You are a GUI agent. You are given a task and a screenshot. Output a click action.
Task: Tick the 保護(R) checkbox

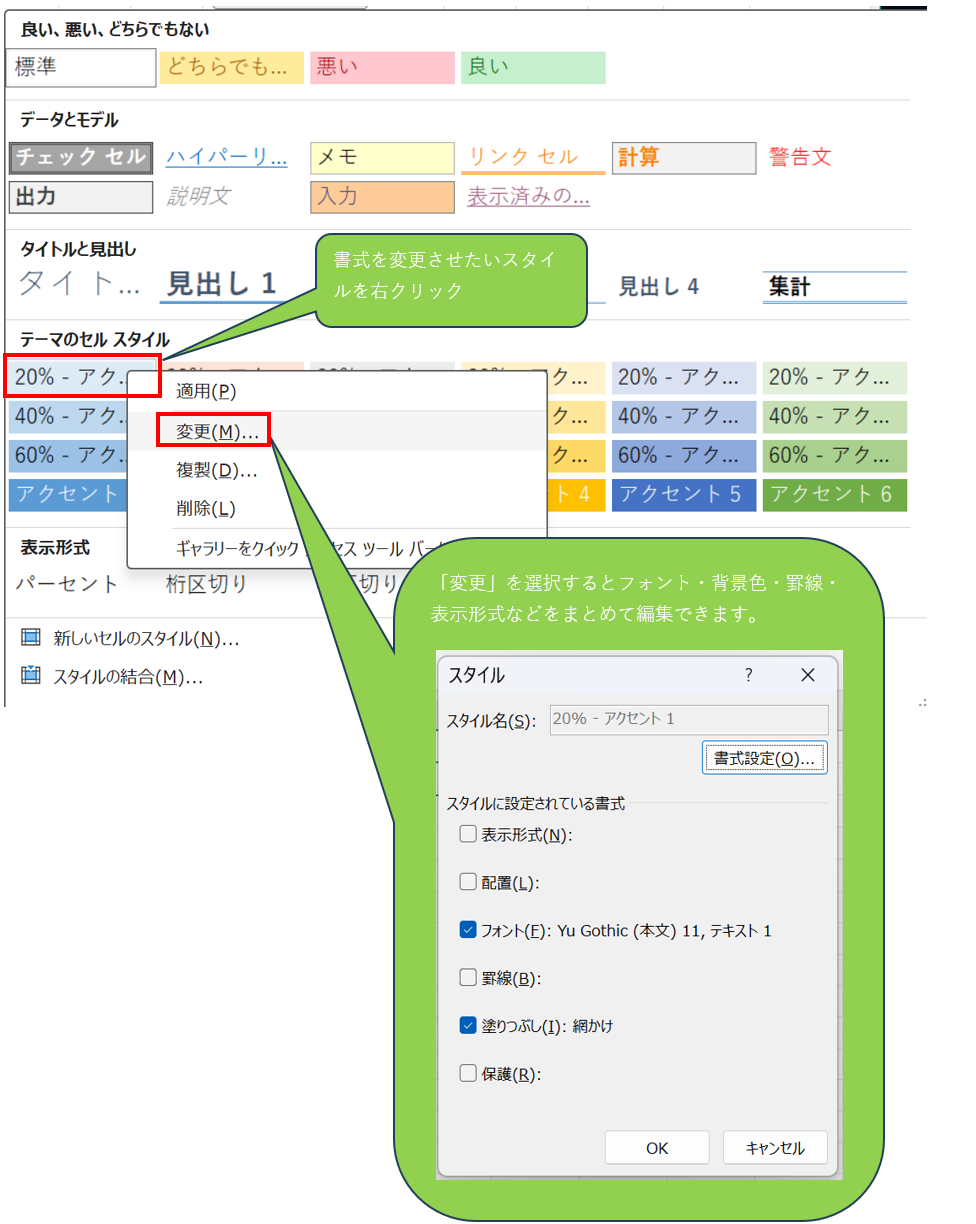(468, 1074)
